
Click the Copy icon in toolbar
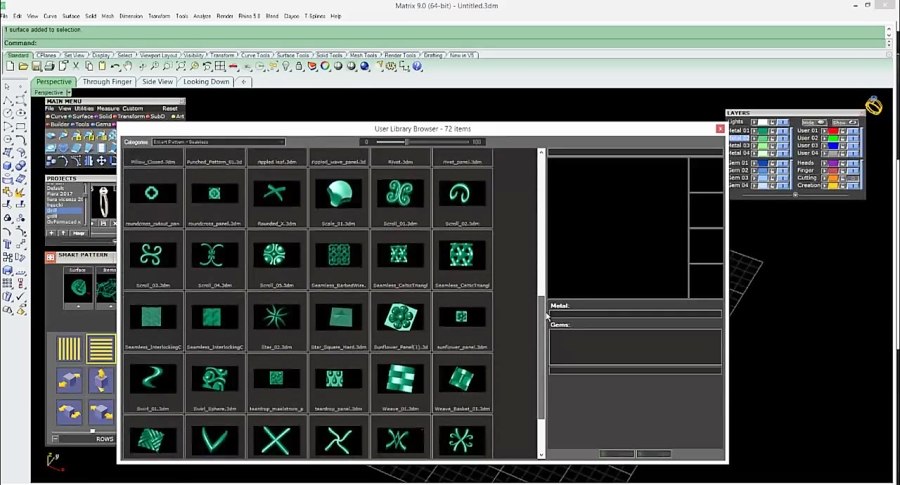tap(89, 67)
